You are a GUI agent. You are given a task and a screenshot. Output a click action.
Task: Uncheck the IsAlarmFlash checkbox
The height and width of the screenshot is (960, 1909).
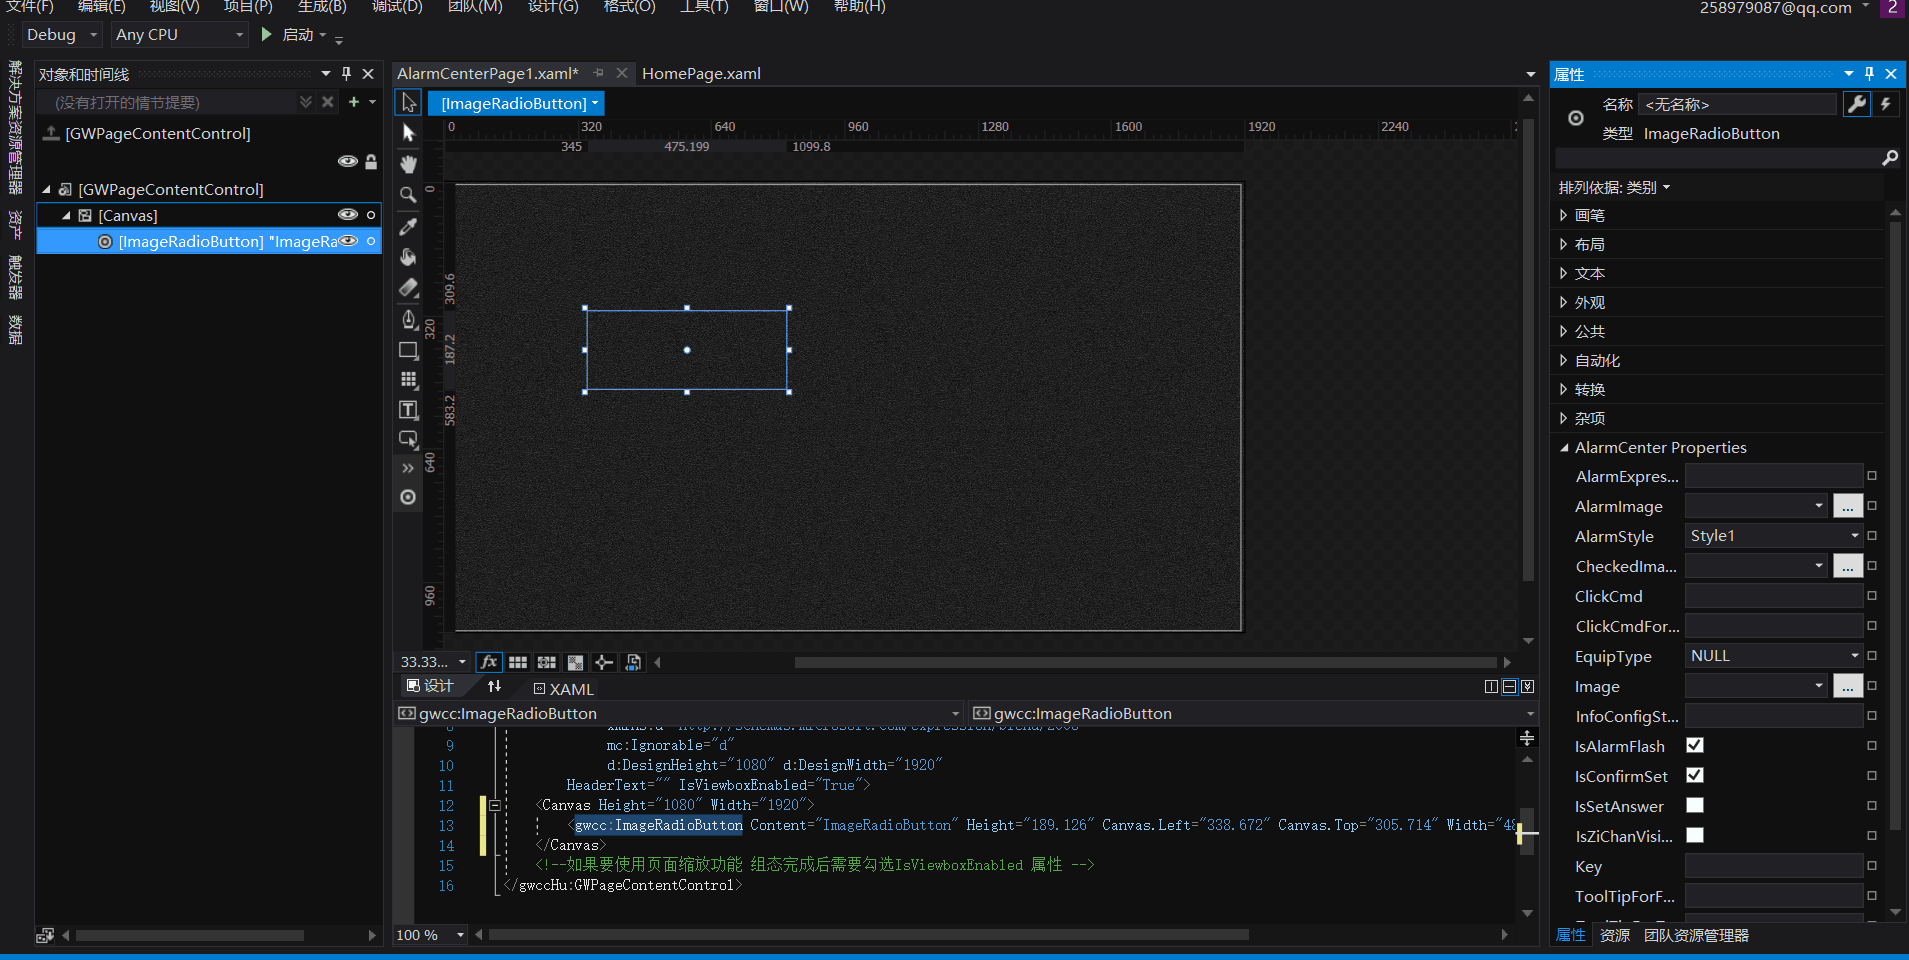coord(1694,745)
